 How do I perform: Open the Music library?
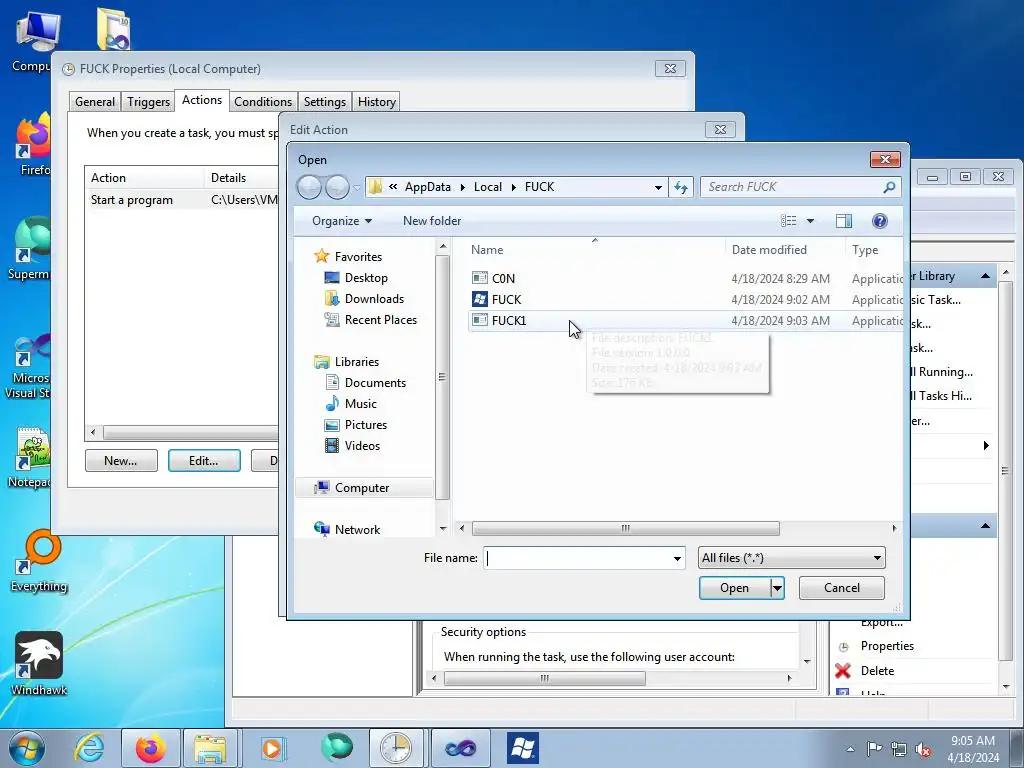coord(351,404)
